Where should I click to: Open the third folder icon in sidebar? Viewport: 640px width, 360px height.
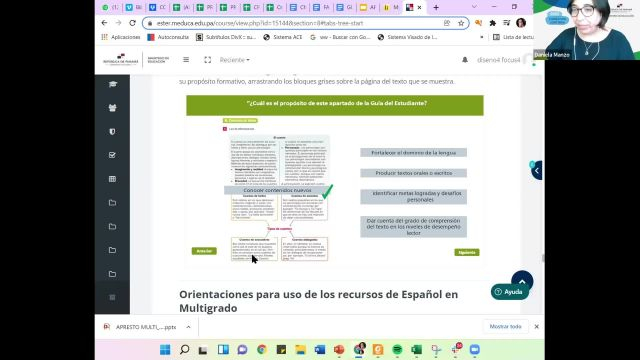tap(112, 250)
